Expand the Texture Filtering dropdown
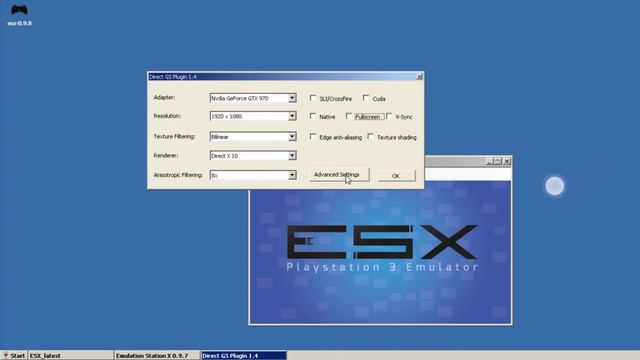 coord(292,137)
